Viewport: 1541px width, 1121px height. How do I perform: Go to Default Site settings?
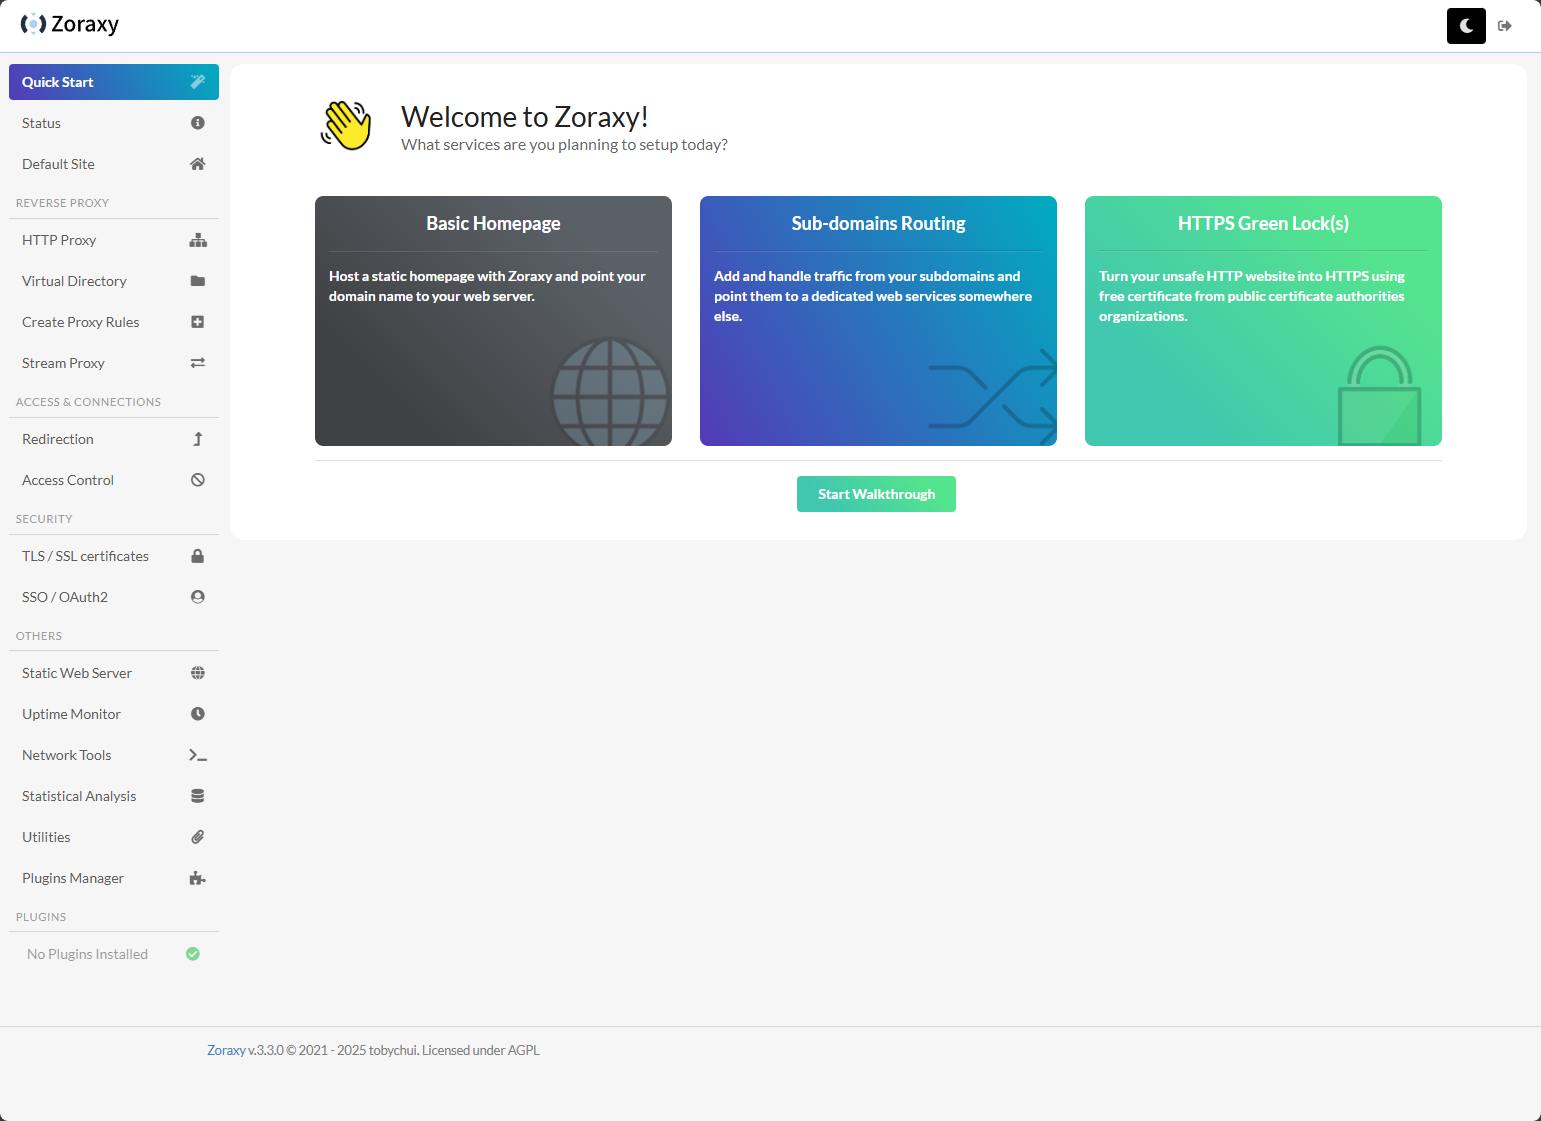(114, 164)
